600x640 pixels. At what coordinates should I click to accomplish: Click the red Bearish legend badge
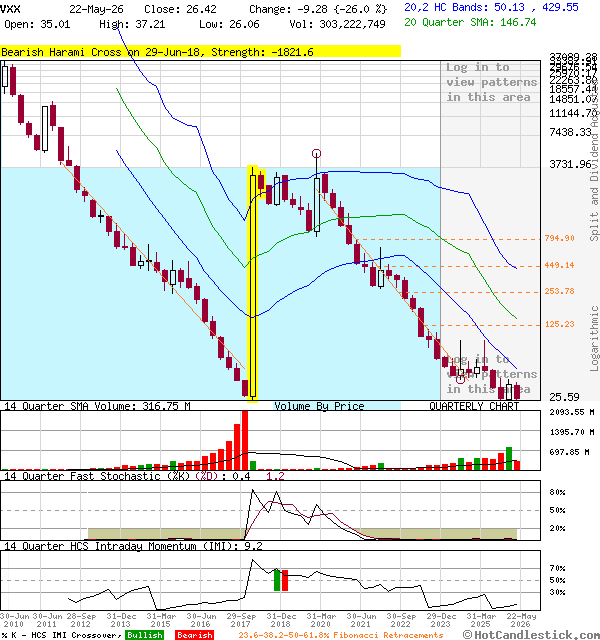click(195, 635)
